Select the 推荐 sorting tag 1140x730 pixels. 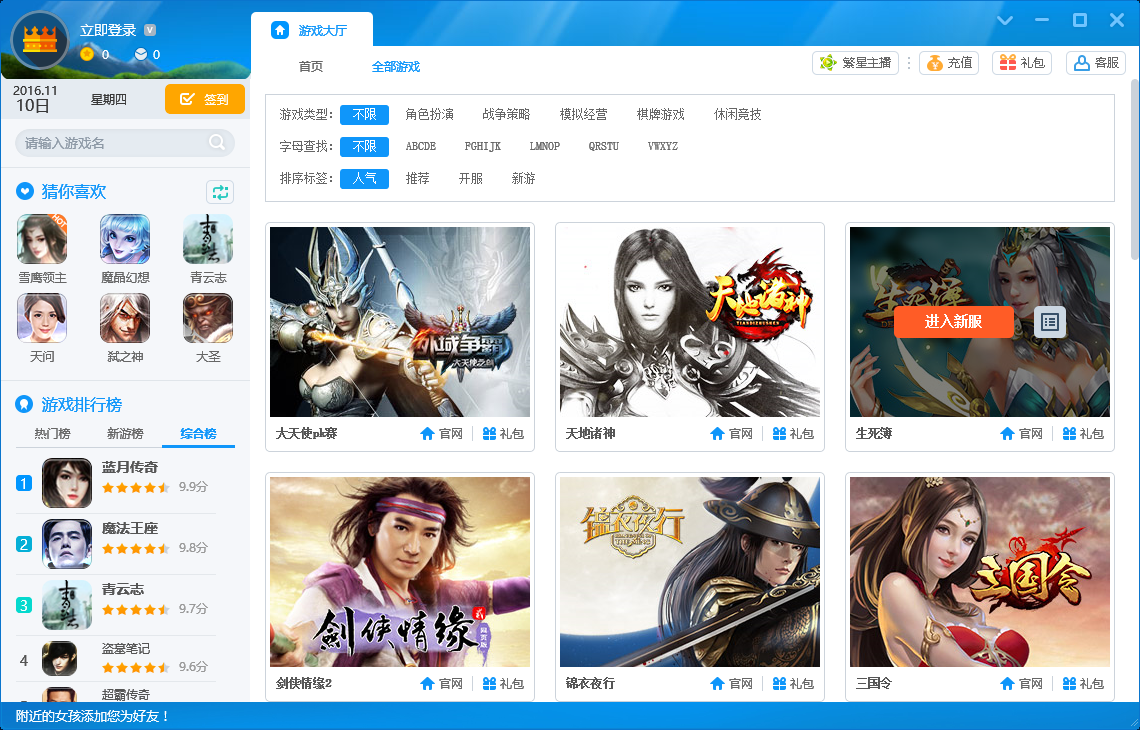point(418,178)
